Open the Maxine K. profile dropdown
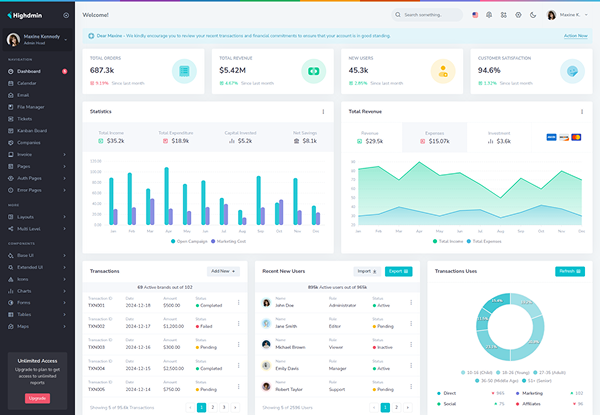The height and width of the screenshot is (416, 600). (567, 15)
